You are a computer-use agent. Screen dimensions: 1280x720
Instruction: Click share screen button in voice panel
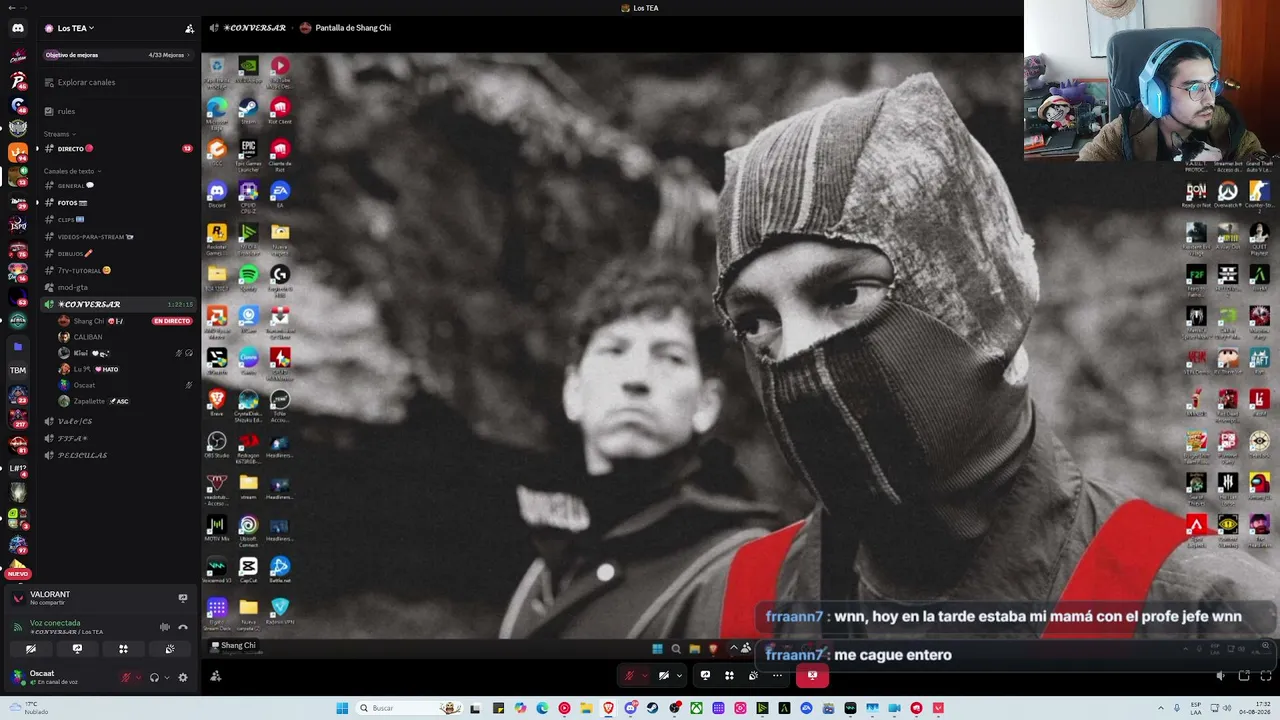[77, 649]
